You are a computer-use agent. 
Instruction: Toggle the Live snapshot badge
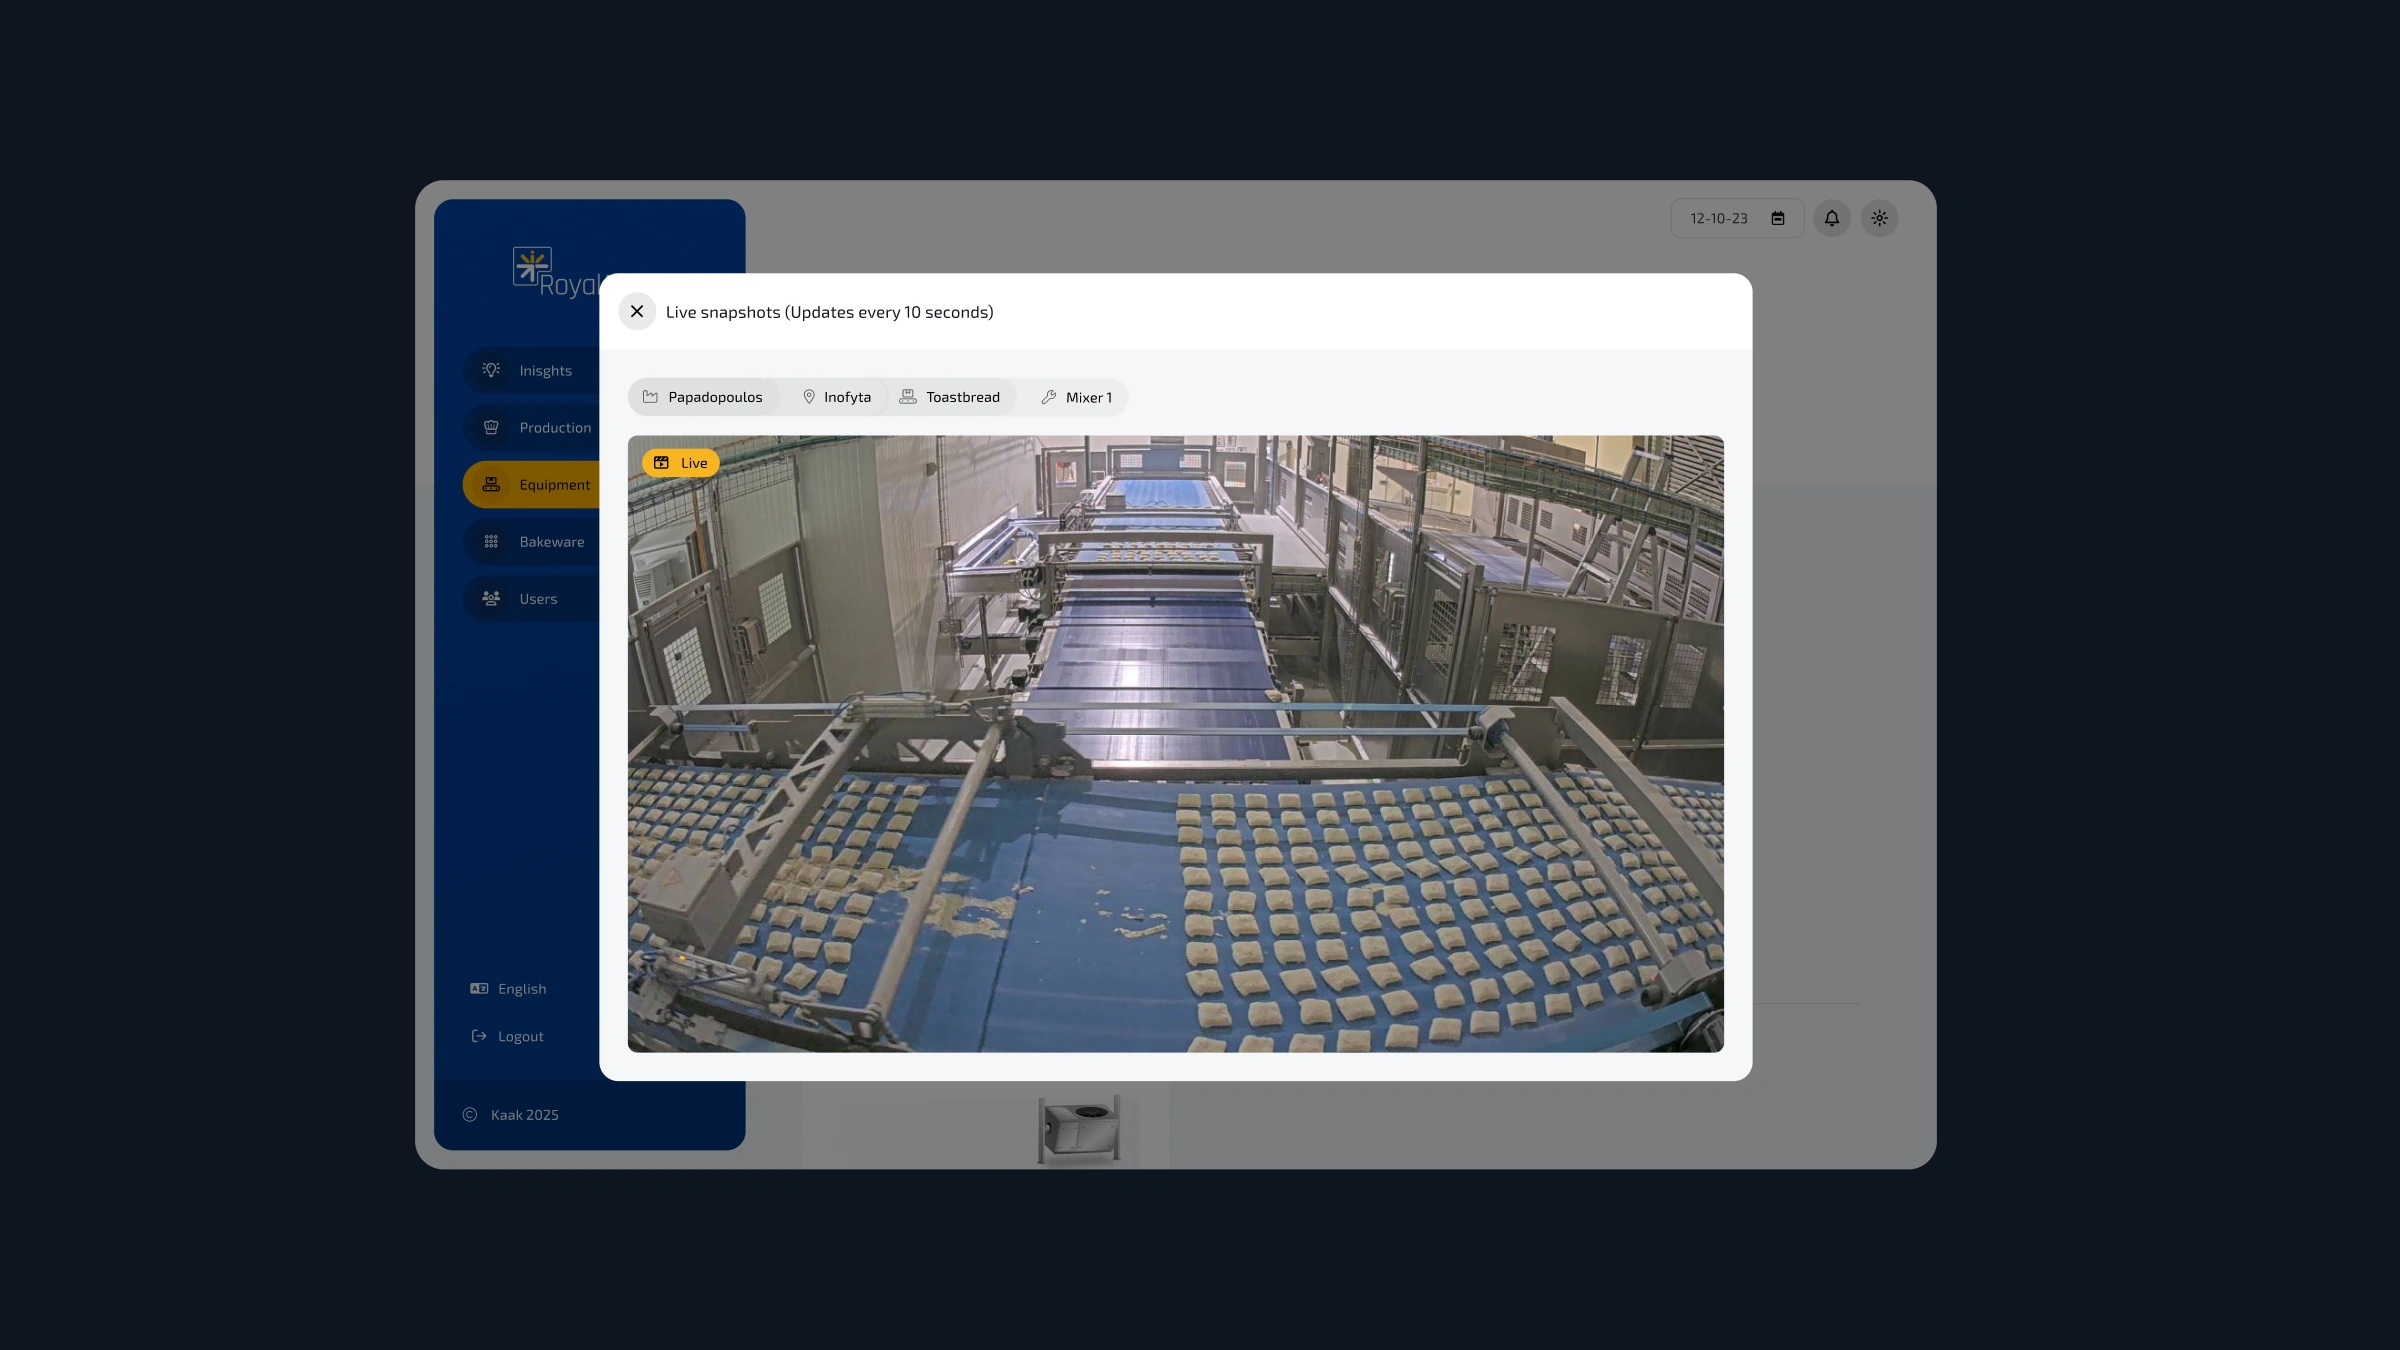click(680, 463)
